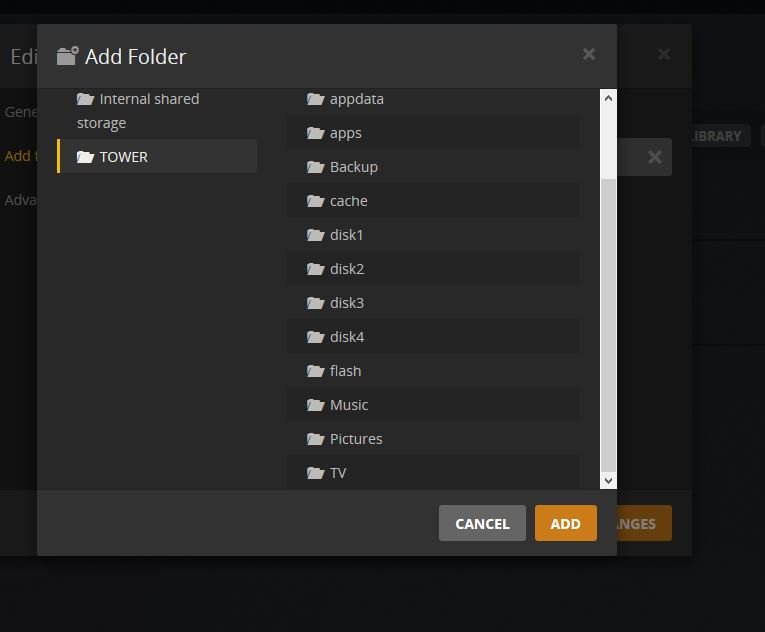Image resolution: width=765 pixels, height=632 pixels.
Task: Open the Pictures folder
Action: pyautogui.click(x=433, y=439)
